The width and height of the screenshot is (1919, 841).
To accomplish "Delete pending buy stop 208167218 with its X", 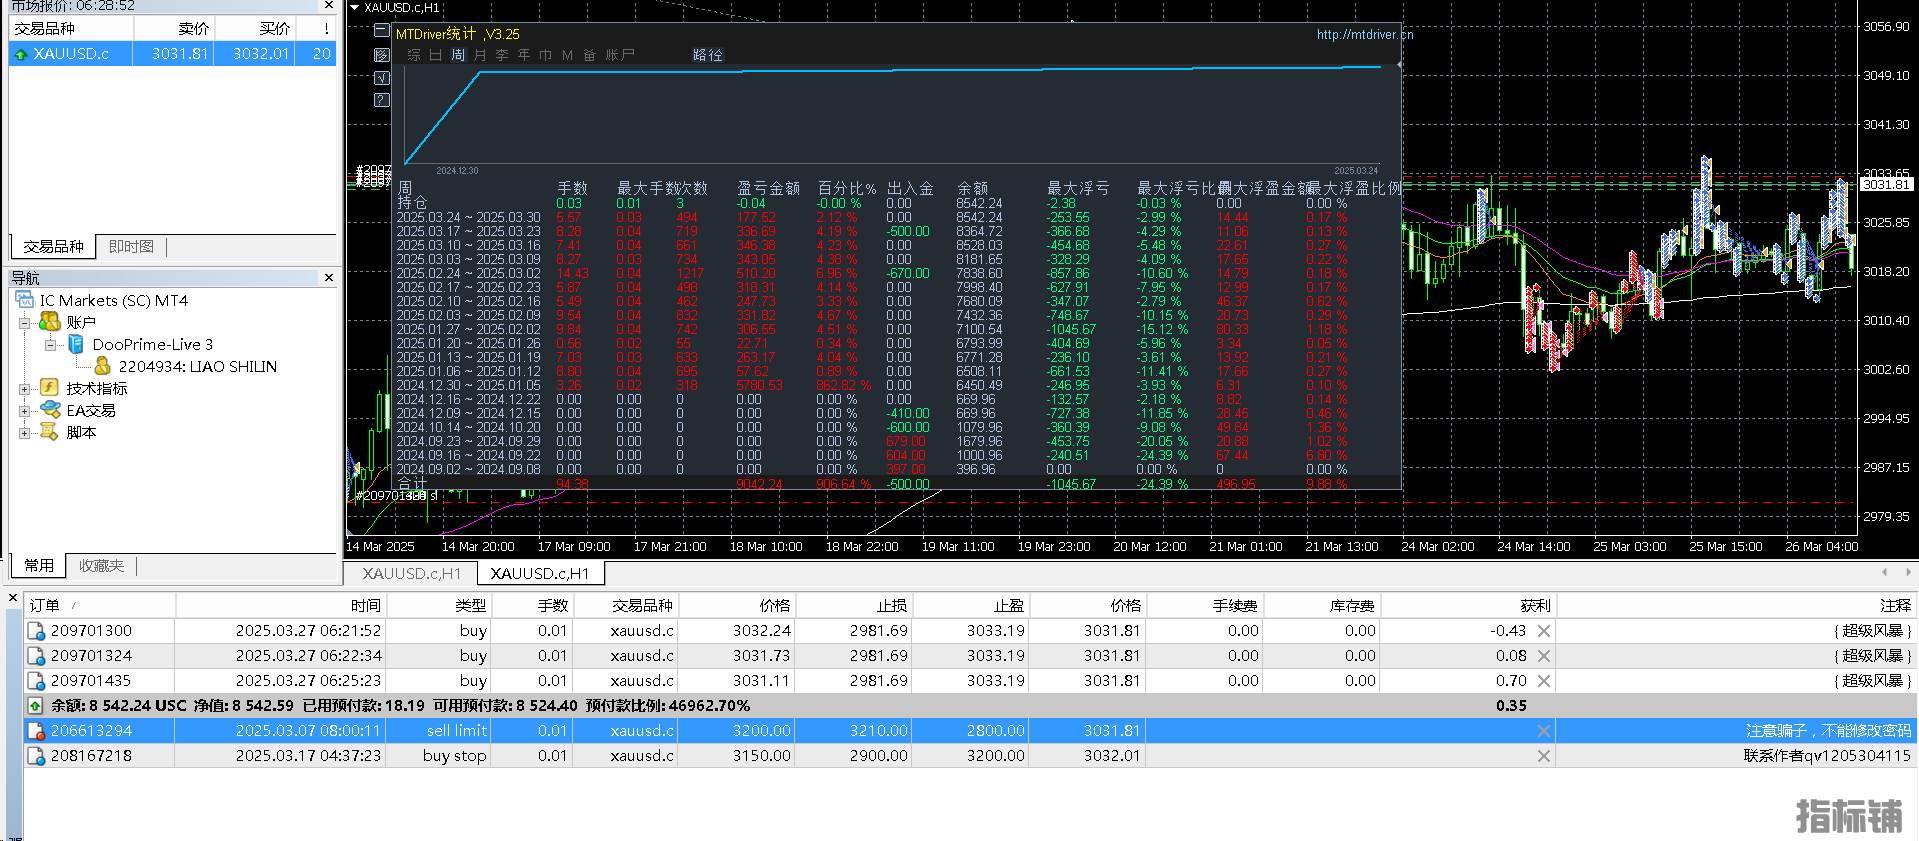I will [x=1544, y=756].
